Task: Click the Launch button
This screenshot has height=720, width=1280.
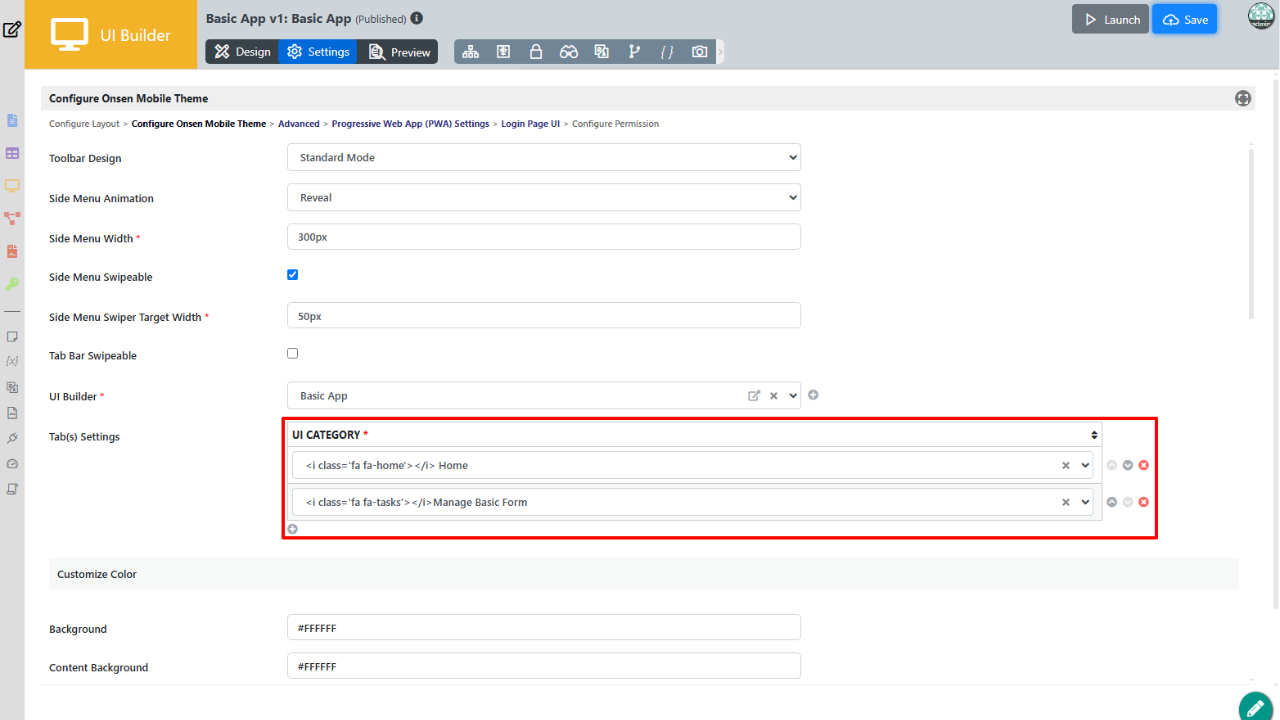Action: pyautogui.click(x=1110, y=20)
